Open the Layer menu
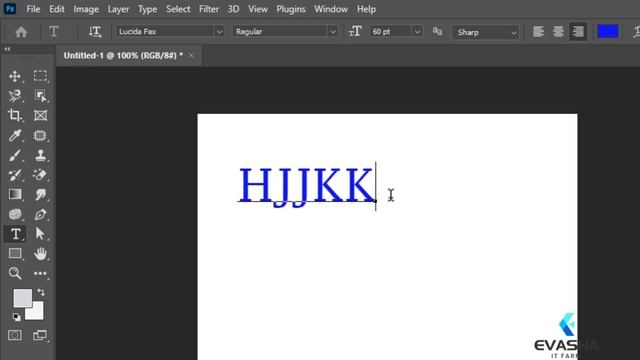The height and width of the screenshot is (360, 640). coord(118,9)
